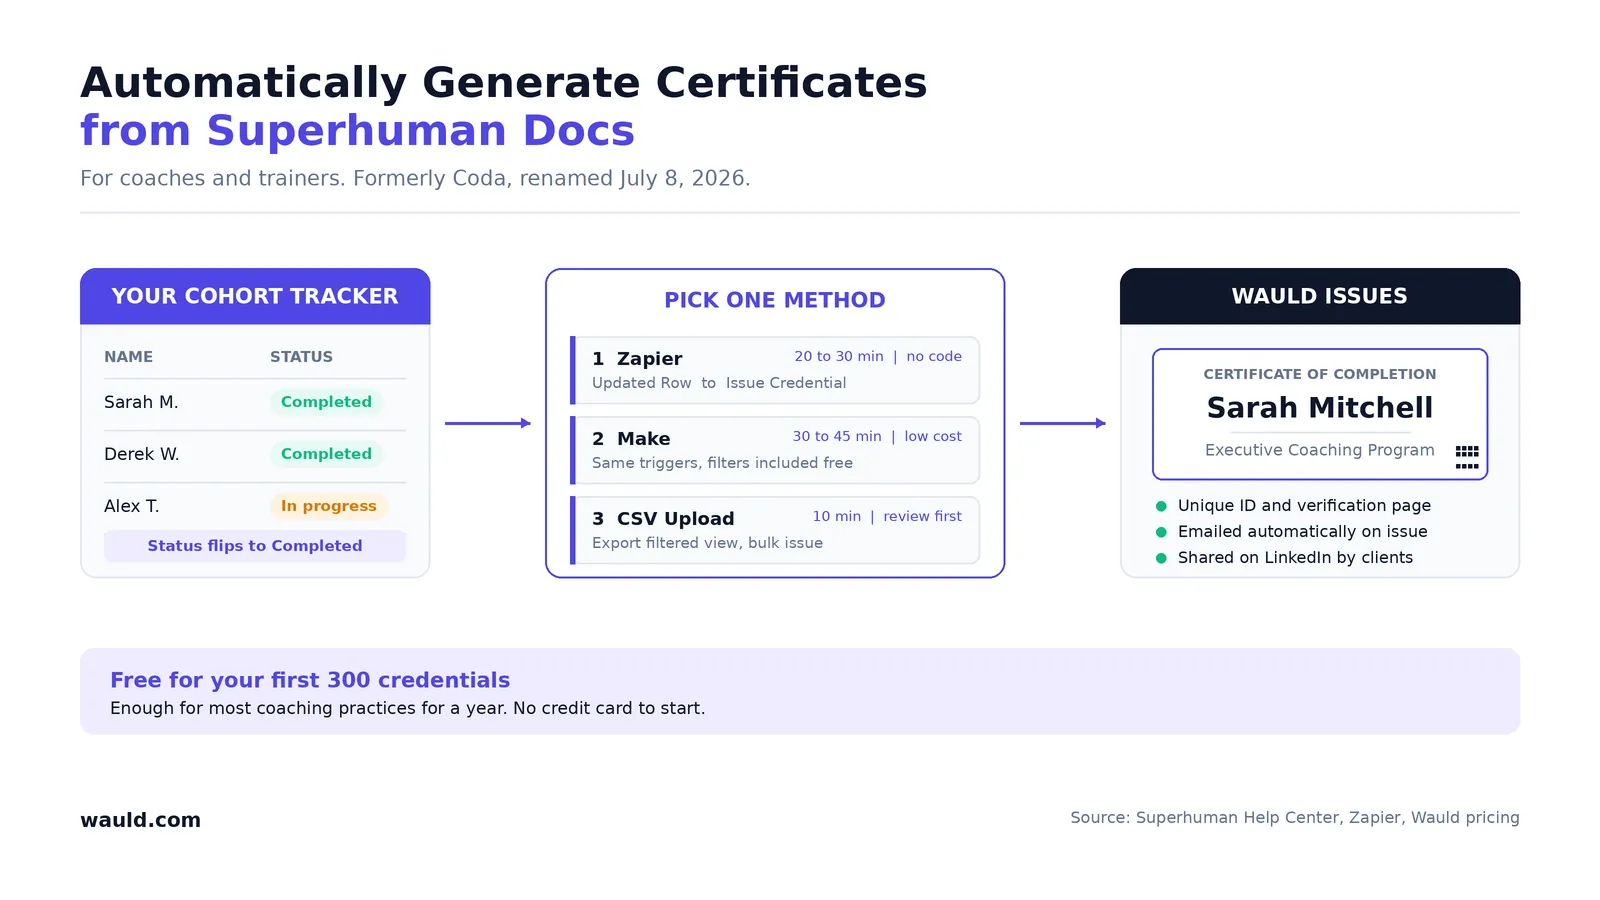Click the 'Status flips to Completed' label
Screen dimensions: 1600x900
255,546
